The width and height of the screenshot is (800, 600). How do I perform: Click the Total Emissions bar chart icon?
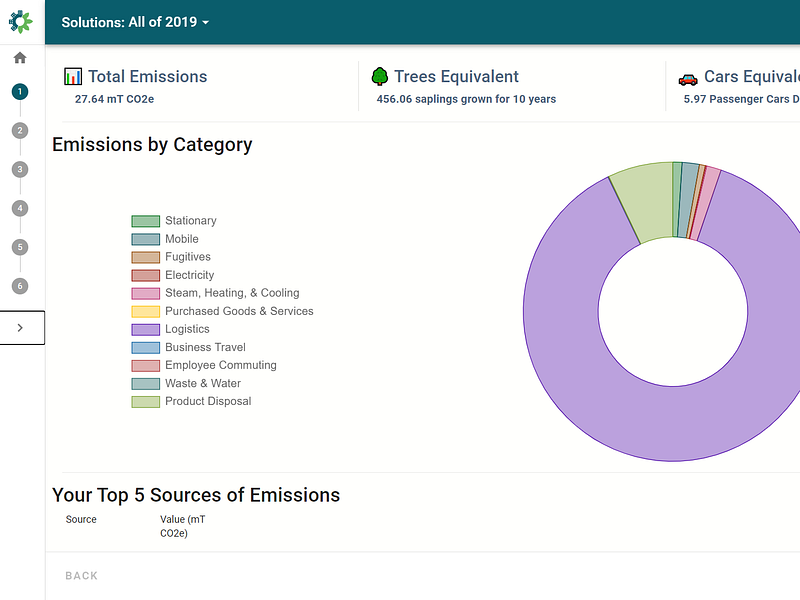73,77
